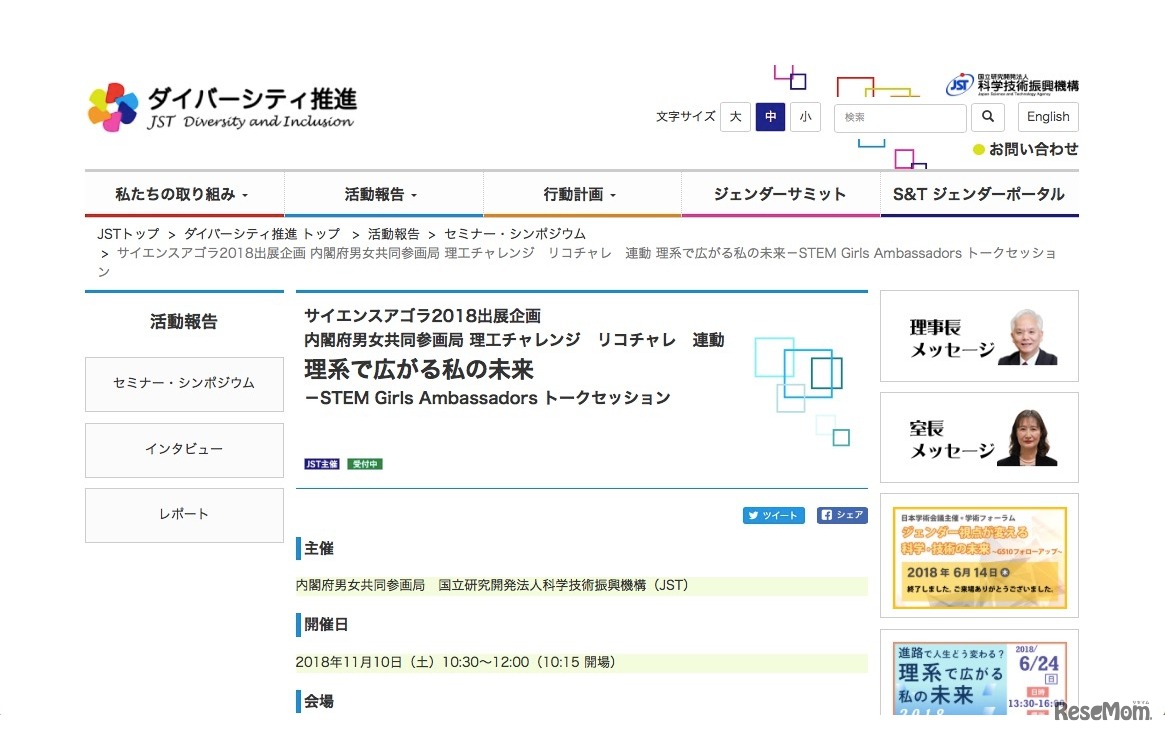Screen dimensions: 1165x734
Task: Select the 中 medium font size toggle
Action: (770, 117)
